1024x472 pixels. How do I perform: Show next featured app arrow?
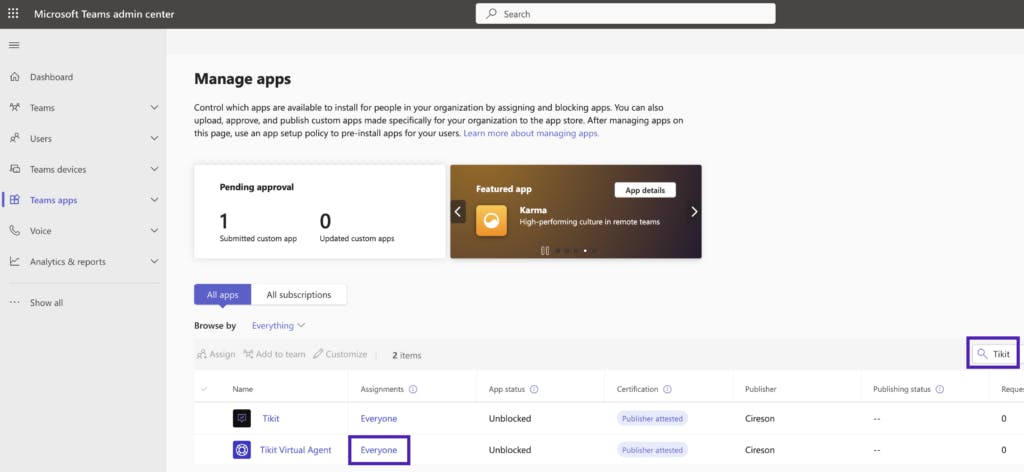click(694, 212)
